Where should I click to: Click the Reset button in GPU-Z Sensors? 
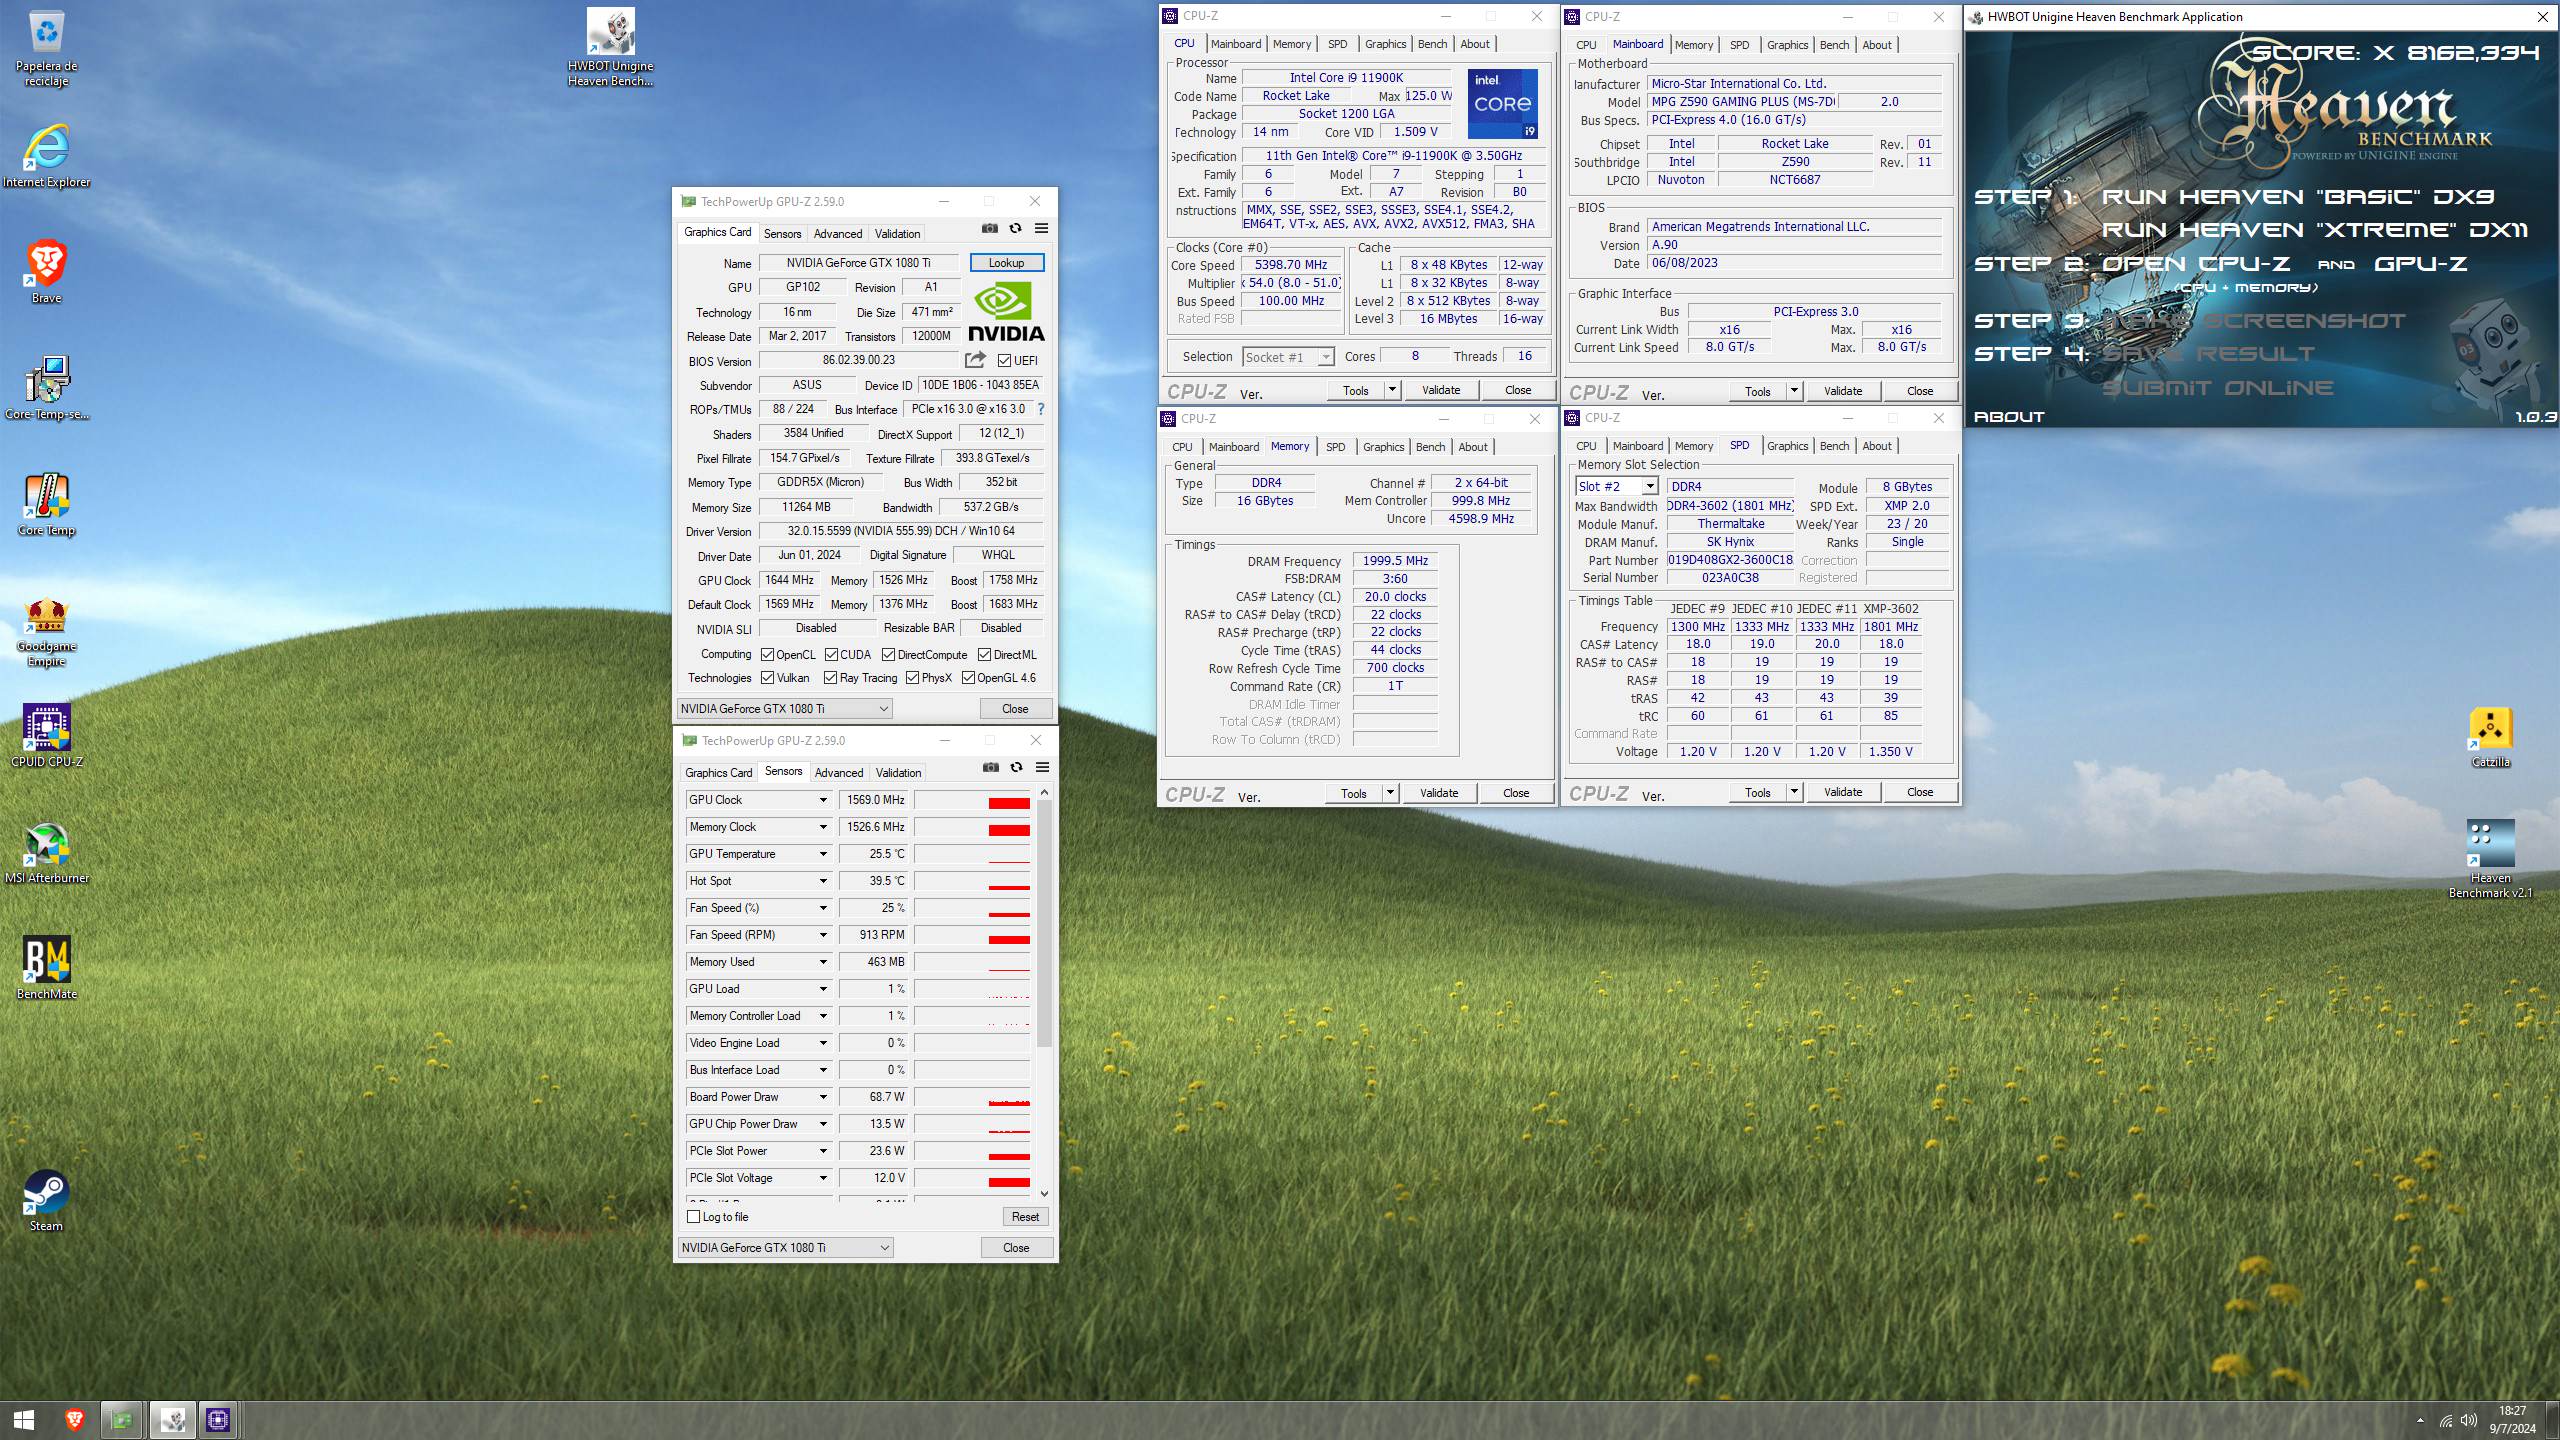pos(1025,1217)
